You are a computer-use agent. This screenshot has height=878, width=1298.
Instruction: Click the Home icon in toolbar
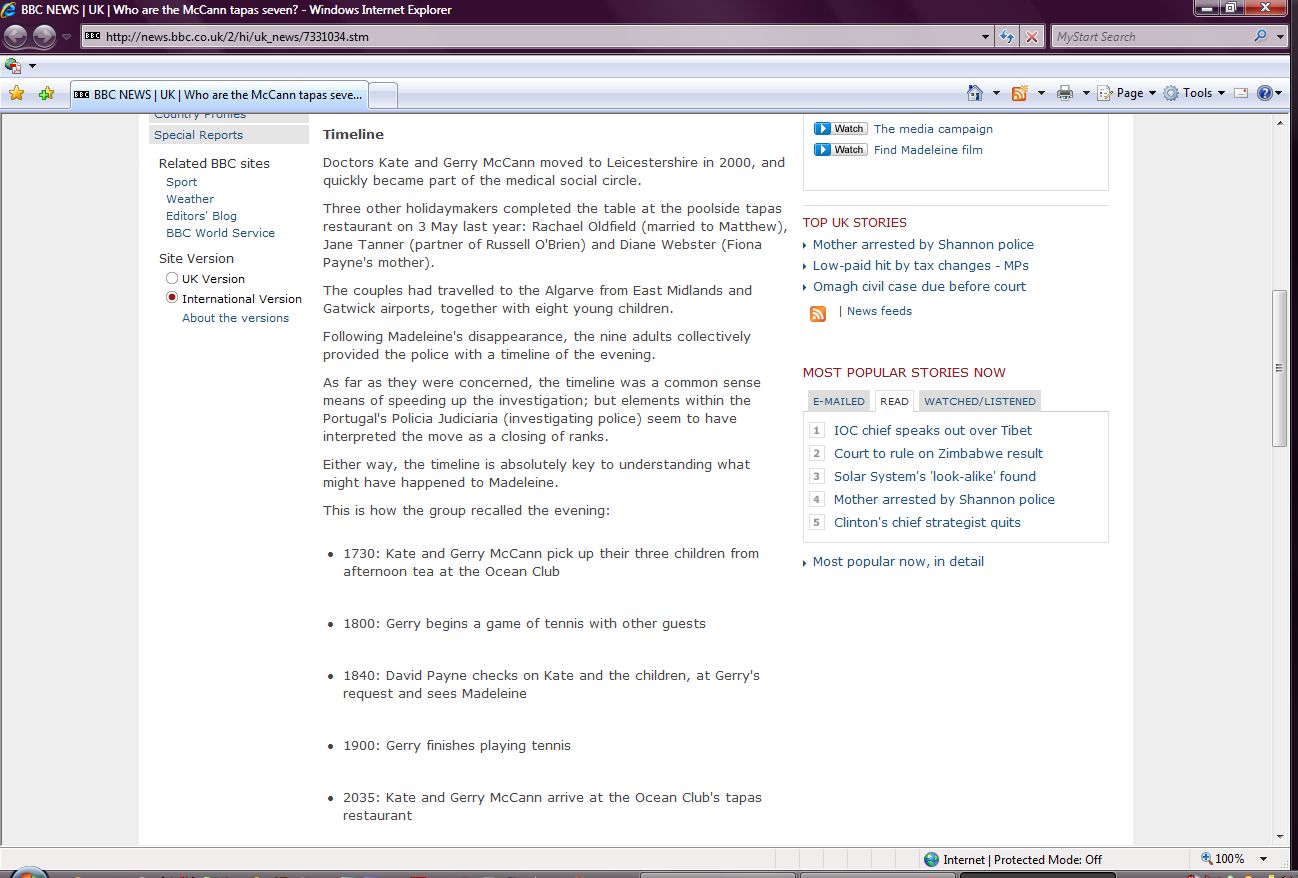tap(975, 93)
